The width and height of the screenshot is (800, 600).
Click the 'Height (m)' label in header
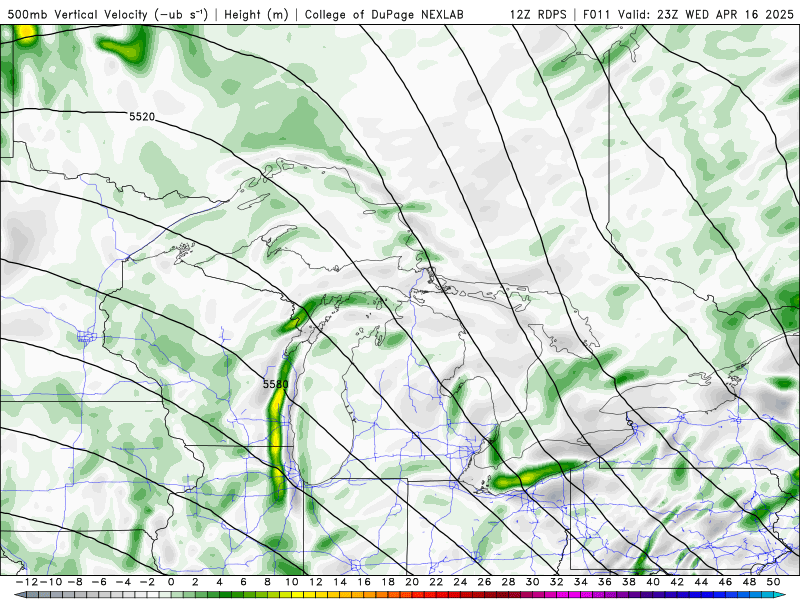pyautogui.click(x=256, y=15)
